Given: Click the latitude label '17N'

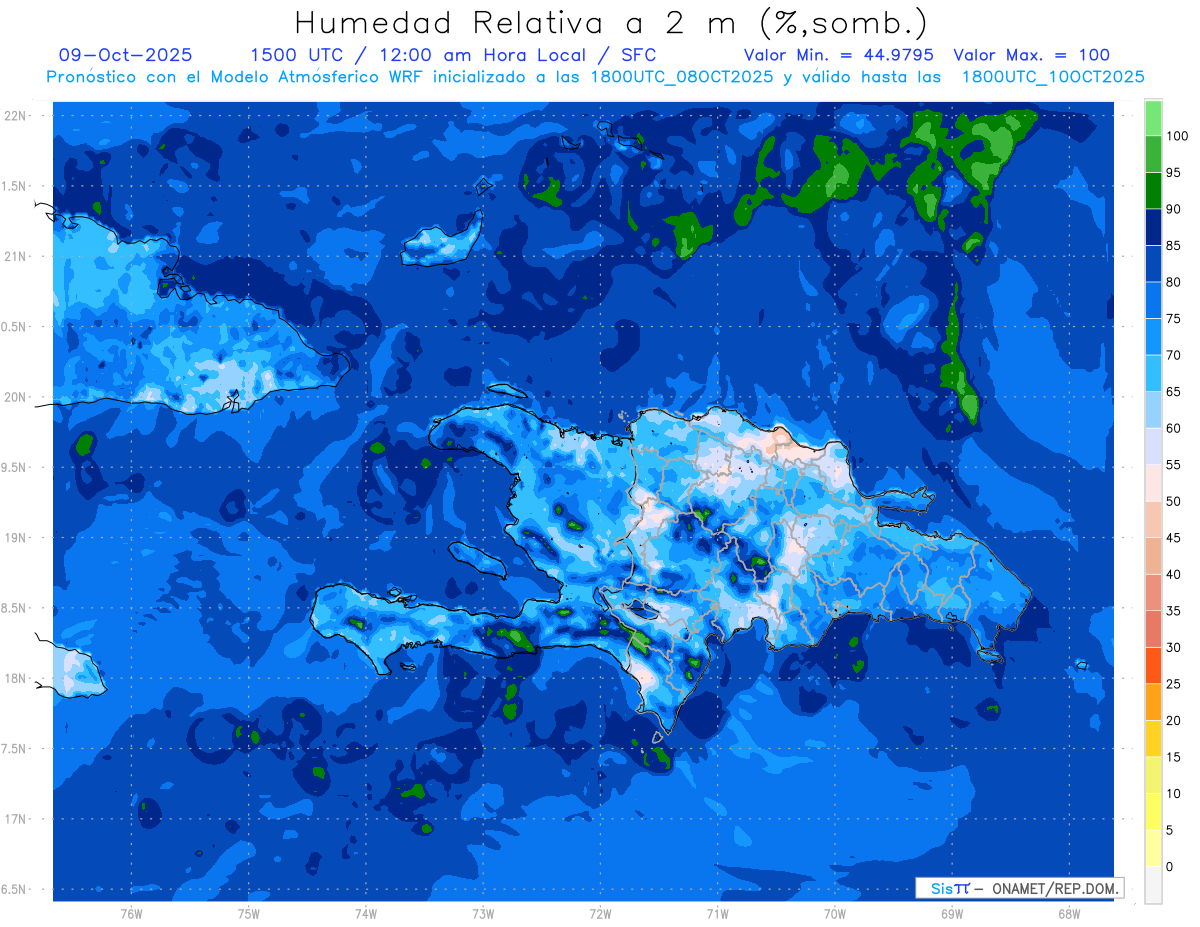Looking at the screenshot, I should 16,819.
